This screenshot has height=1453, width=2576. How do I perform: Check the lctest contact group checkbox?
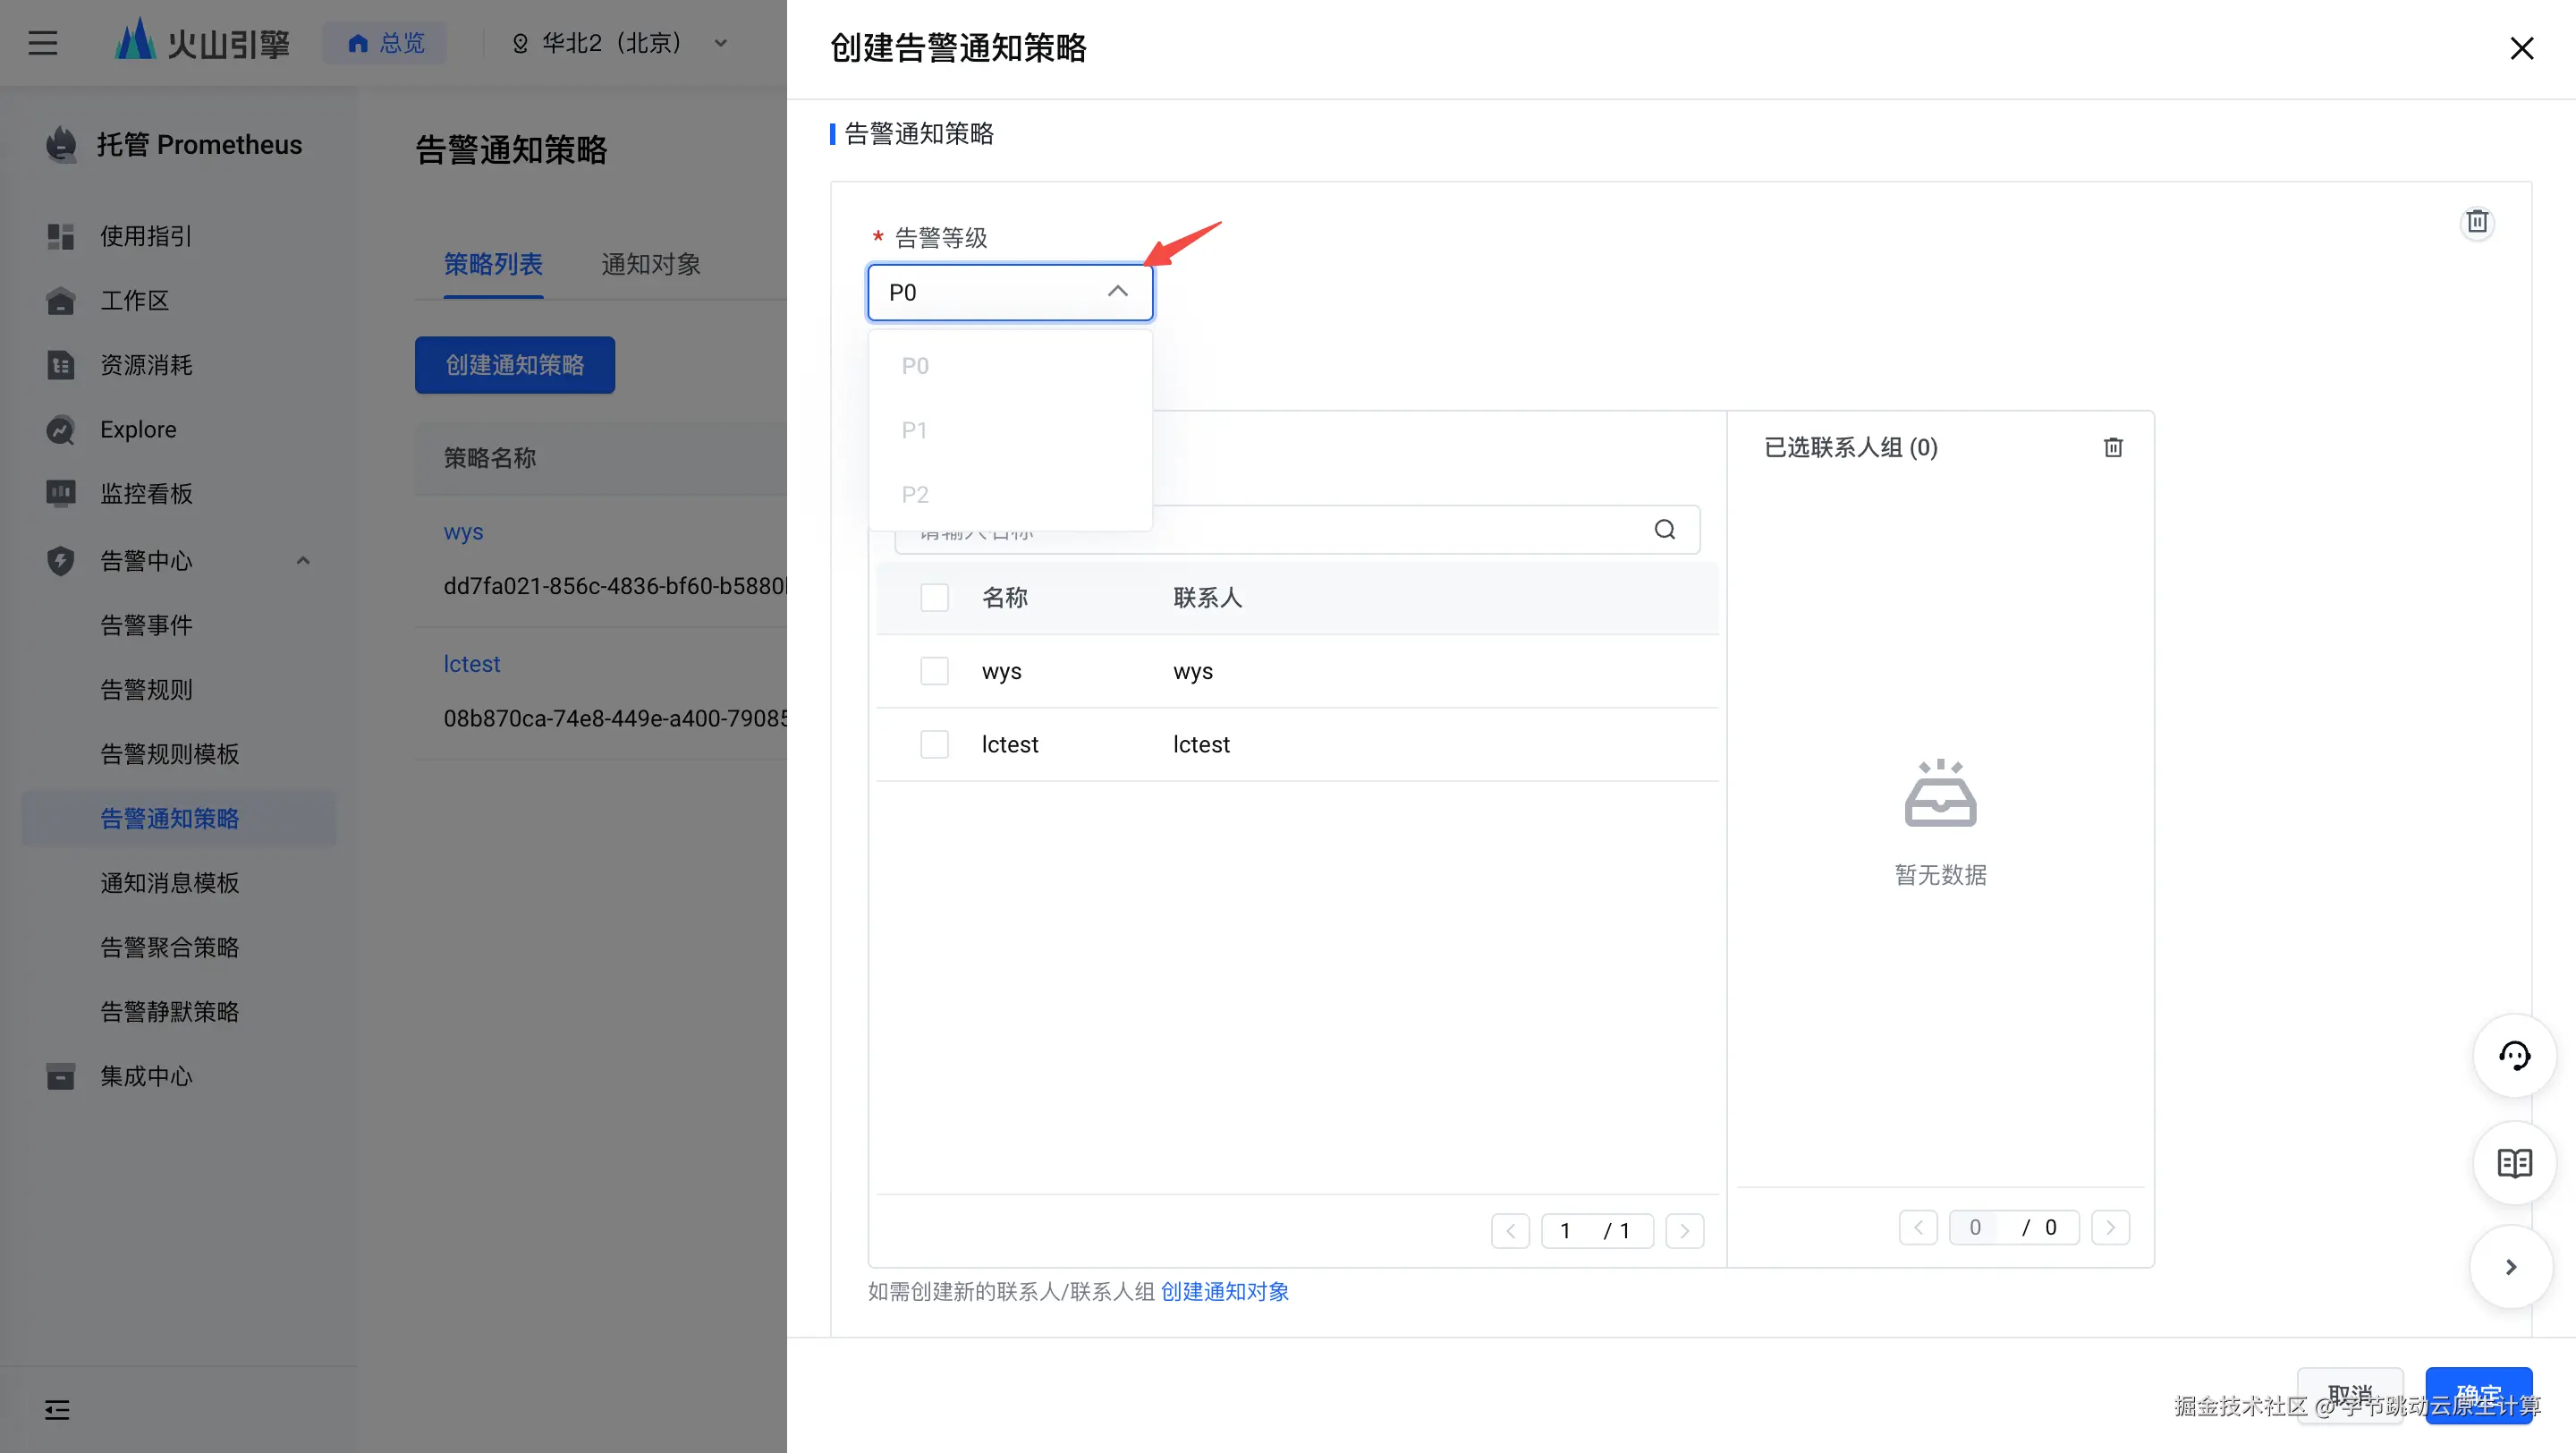pos(934,744)
